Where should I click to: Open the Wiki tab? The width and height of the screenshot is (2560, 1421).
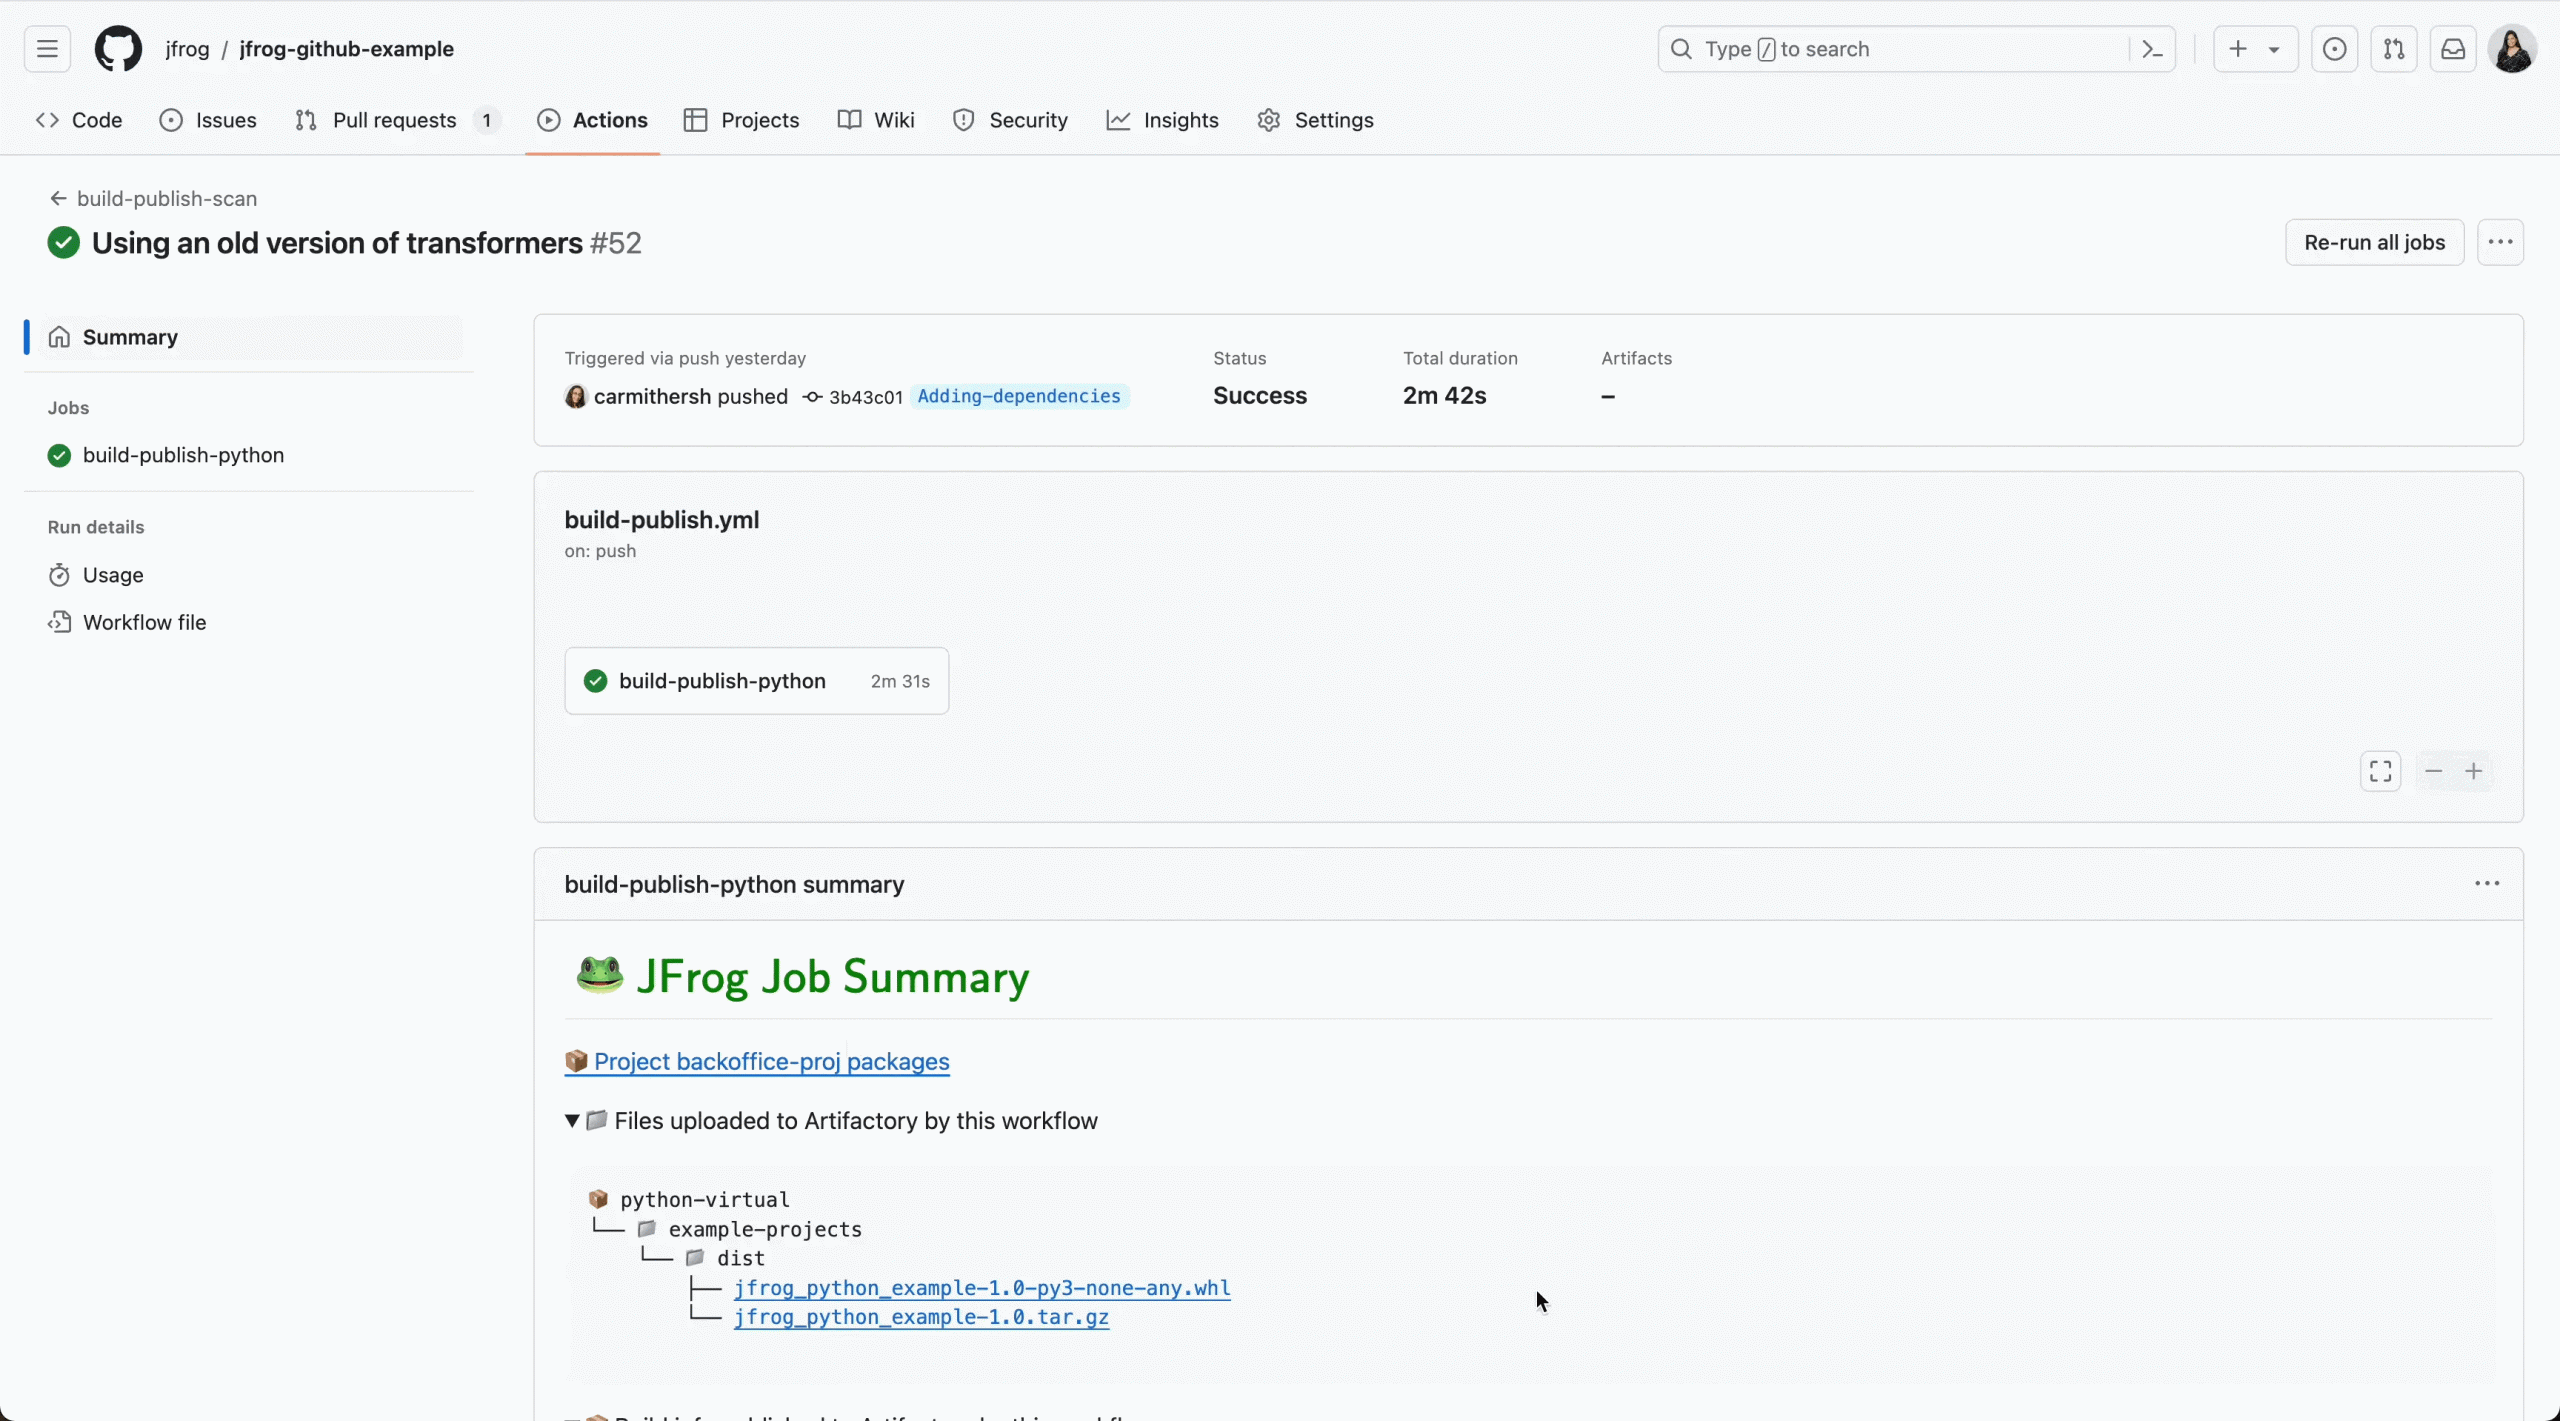(x=876, y=120)
